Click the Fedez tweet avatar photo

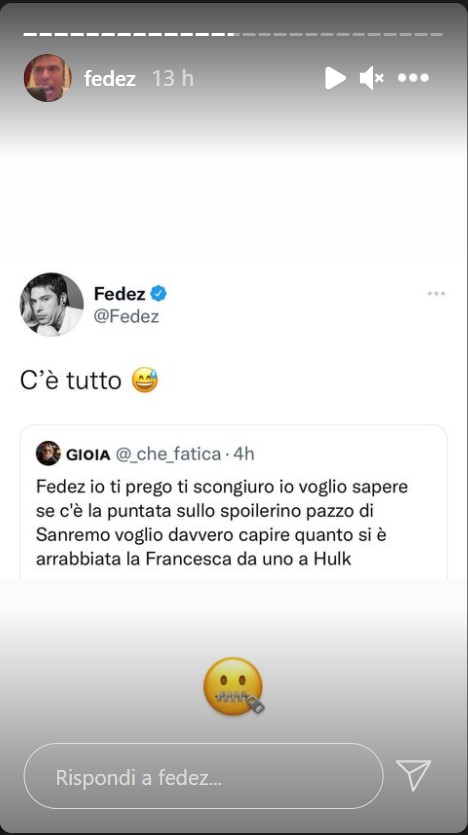tap(52, 304)
